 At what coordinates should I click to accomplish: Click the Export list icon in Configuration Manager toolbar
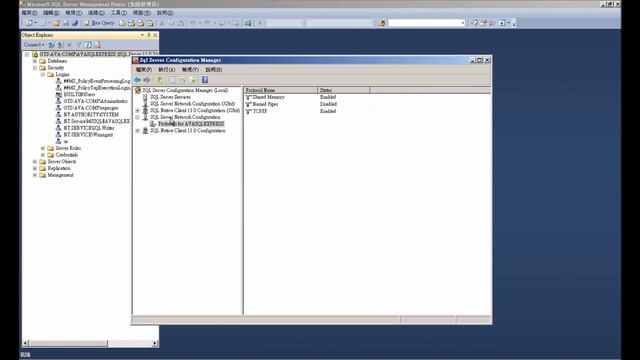coord(193,80)
